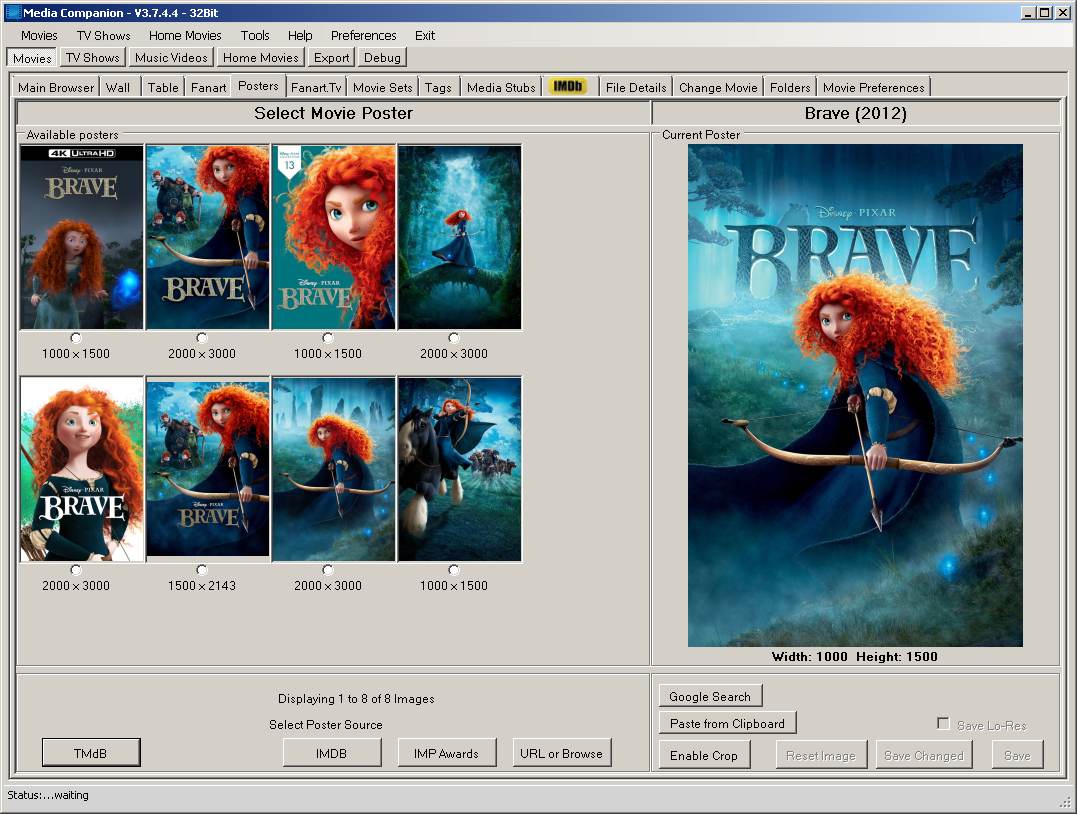The height and width of the screenshot is (814, 1077).
Task: Switch to the Music Videos tab
Action: tap(171, 58)
